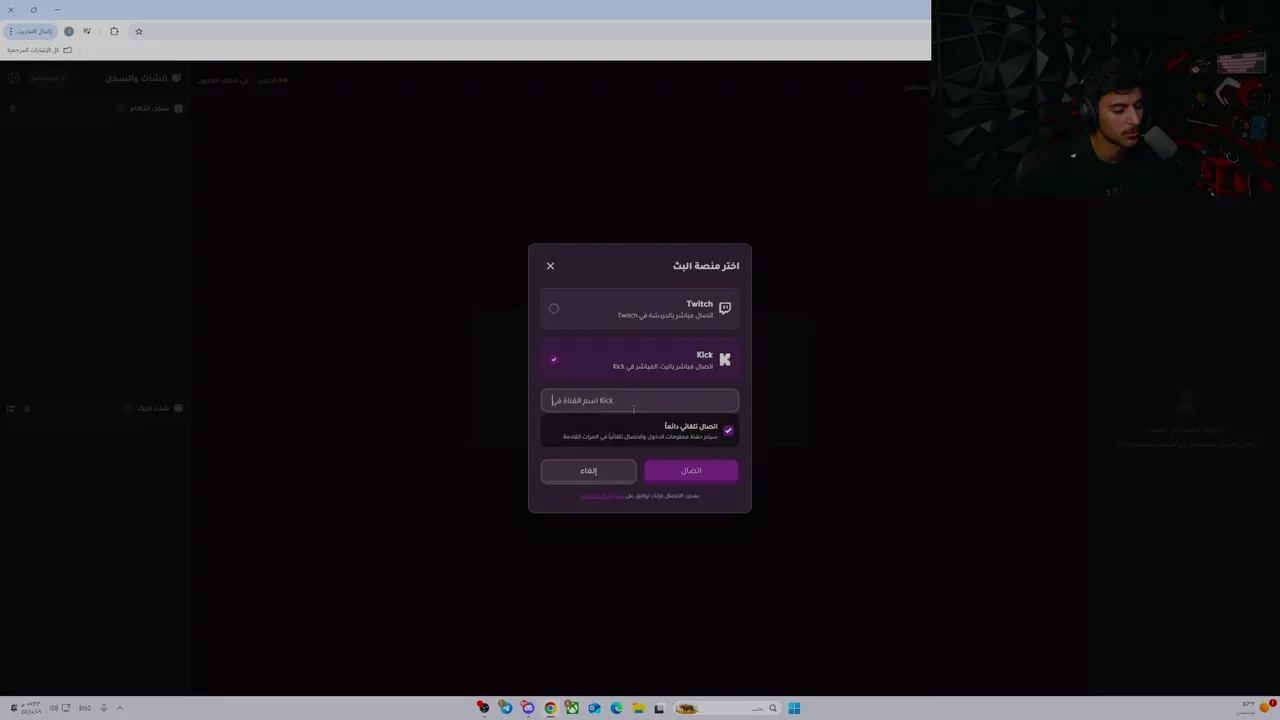The width and height of the screenshot is (1280, 720).
Task: Open Discord from the taskbar
Action: [x=528, y=708]
